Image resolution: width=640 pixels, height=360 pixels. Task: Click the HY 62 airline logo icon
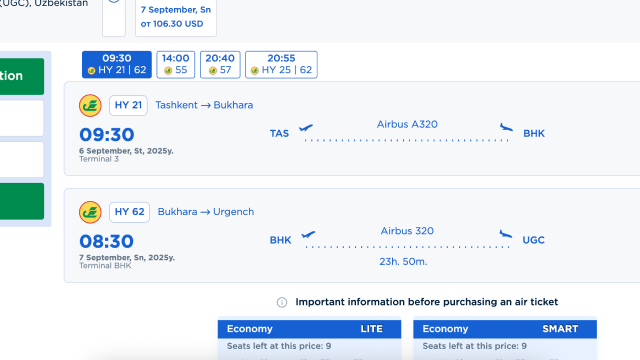pyautogui.click(x=90, y=212)
